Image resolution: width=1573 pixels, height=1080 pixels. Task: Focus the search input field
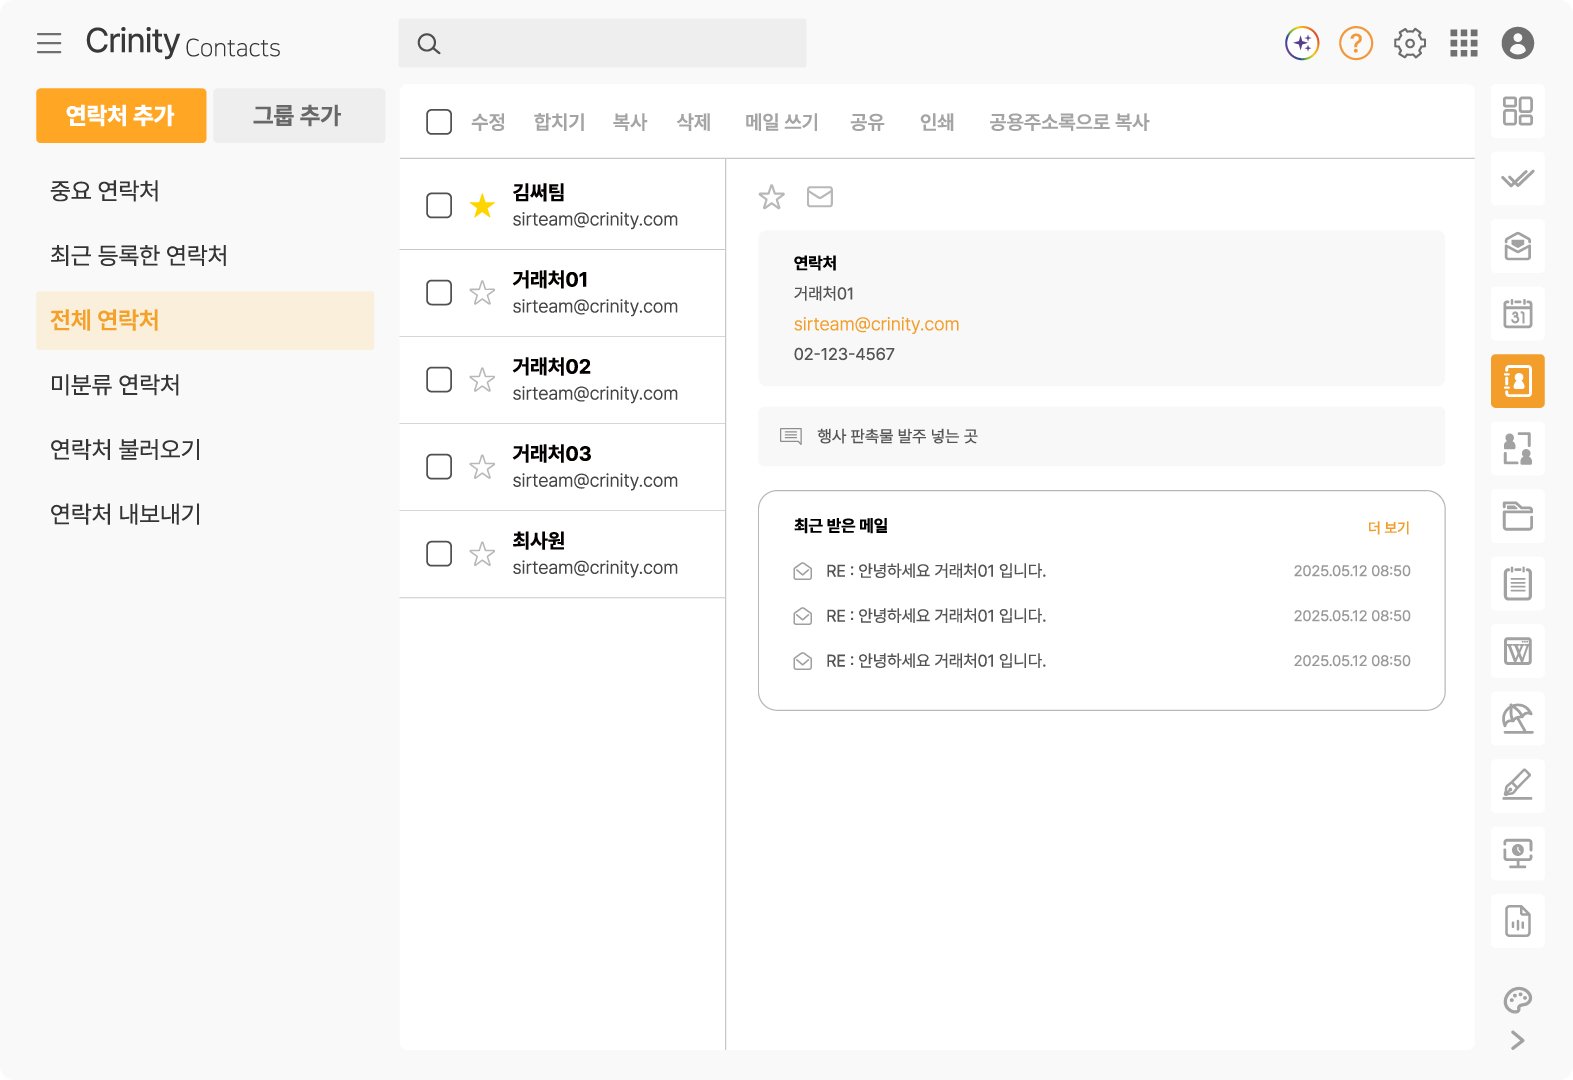(x=602, y=43)
